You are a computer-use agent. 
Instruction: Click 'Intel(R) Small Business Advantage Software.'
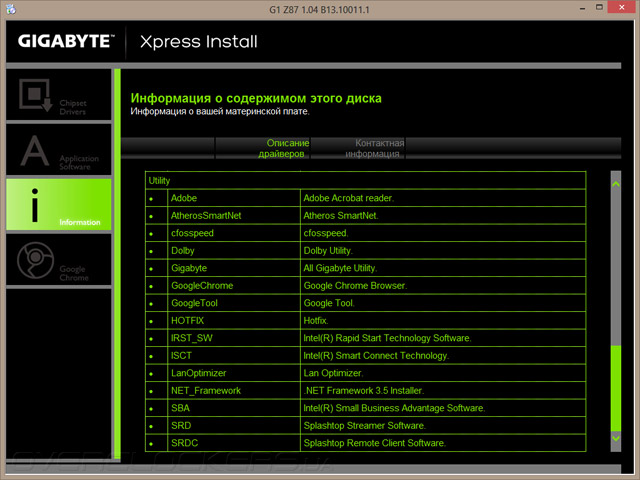[x=394, y=408]
